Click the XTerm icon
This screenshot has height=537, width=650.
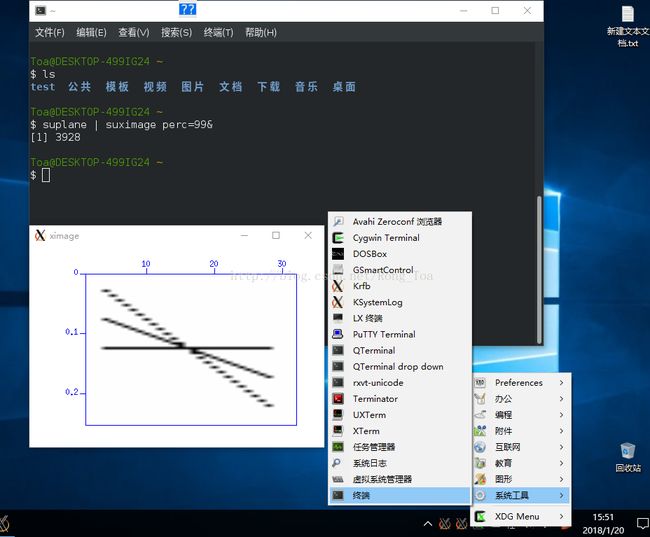point(338,431)
